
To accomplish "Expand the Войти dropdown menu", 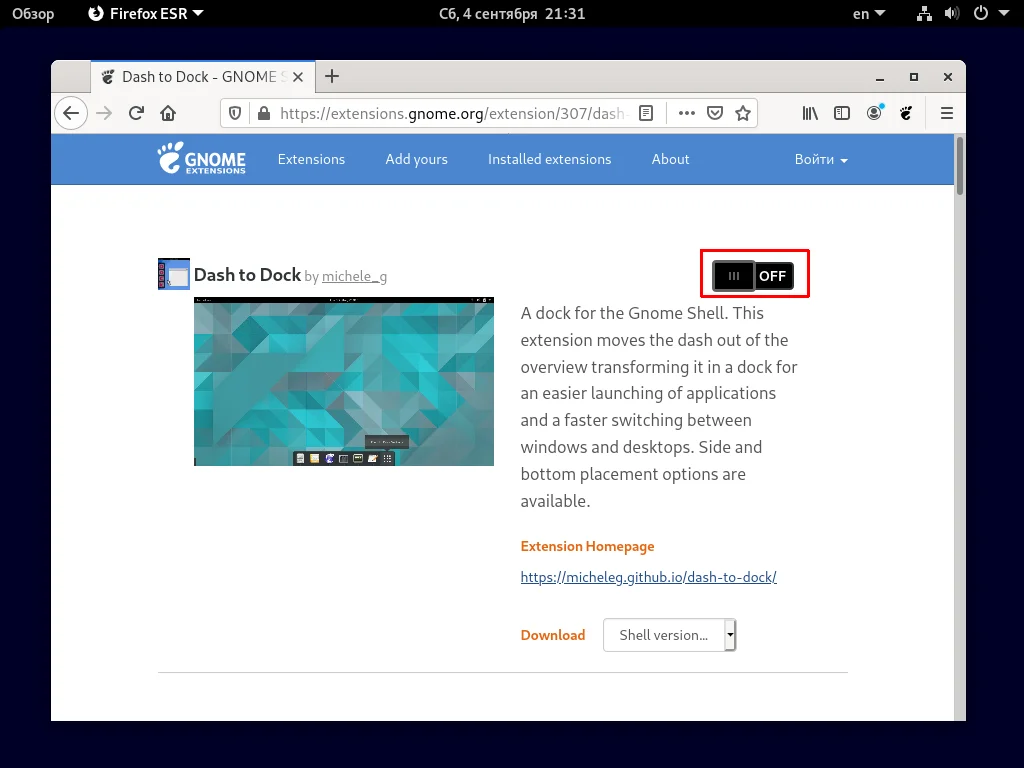I will coord(820,159).
